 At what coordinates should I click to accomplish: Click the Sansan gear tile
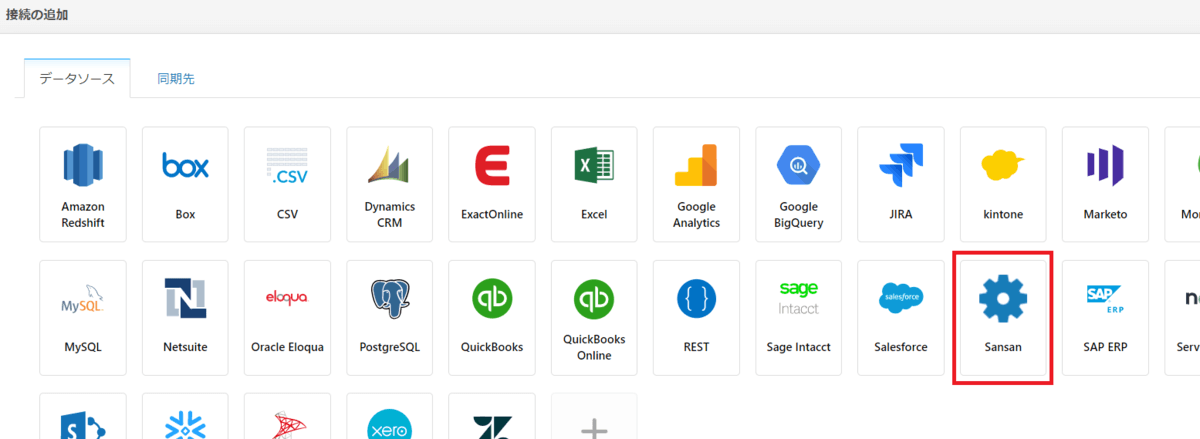coord(1003,318)
